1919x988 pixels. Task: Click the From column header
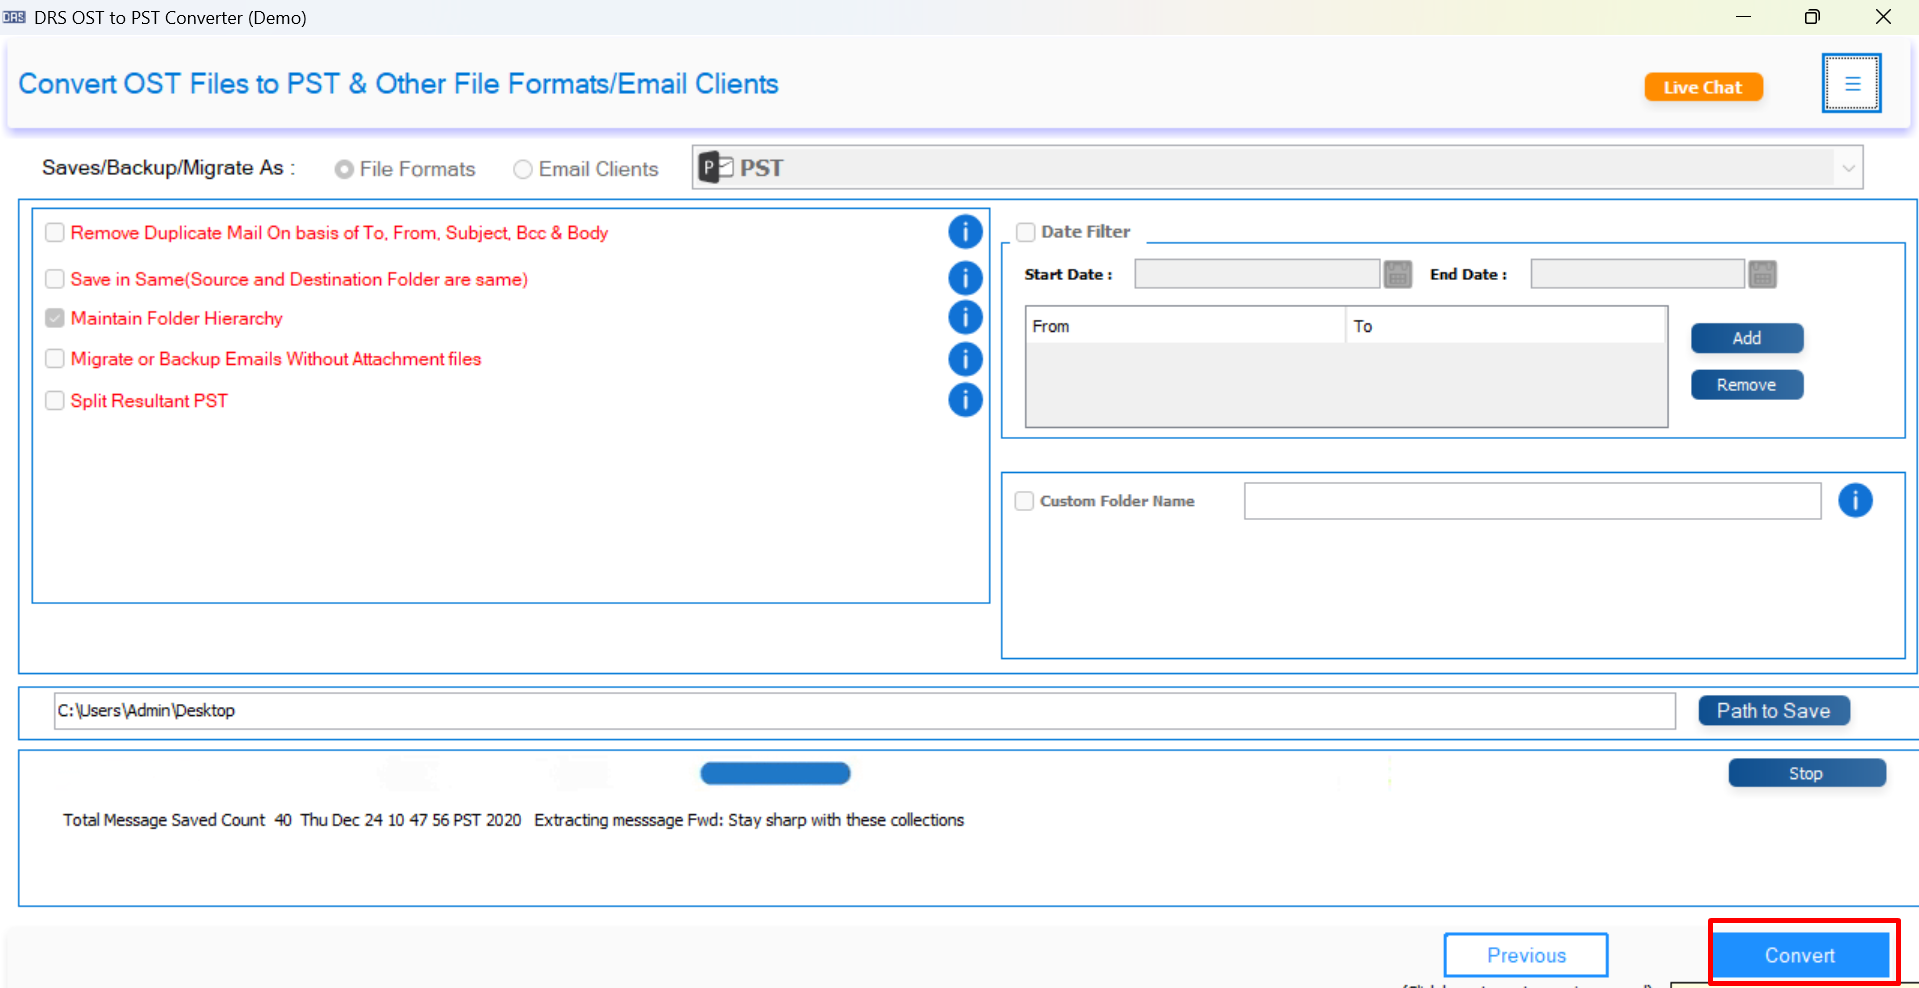[1185, 326]
